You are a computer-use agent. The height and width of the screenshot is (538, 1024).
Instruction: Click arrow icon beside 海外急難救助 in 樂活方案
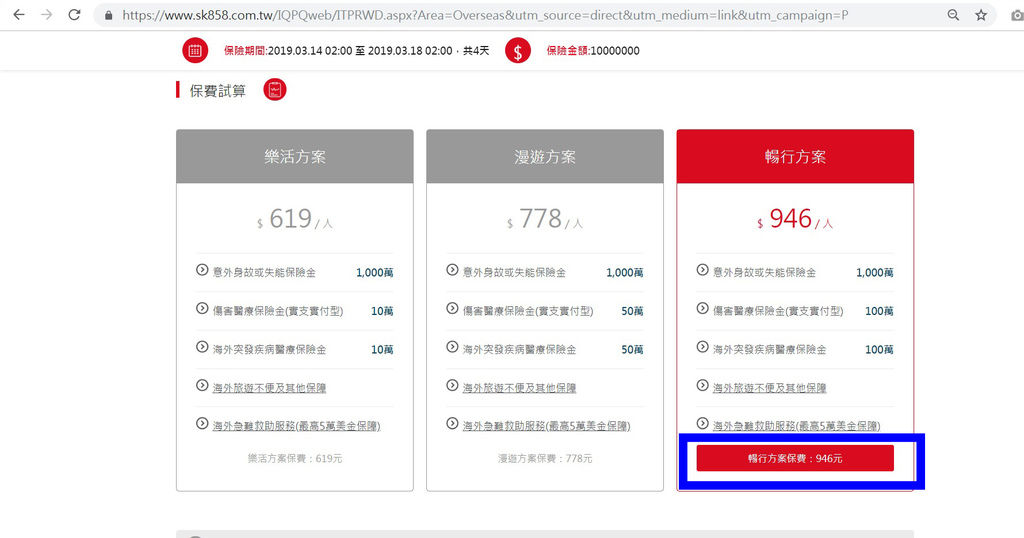coord(202,423)
